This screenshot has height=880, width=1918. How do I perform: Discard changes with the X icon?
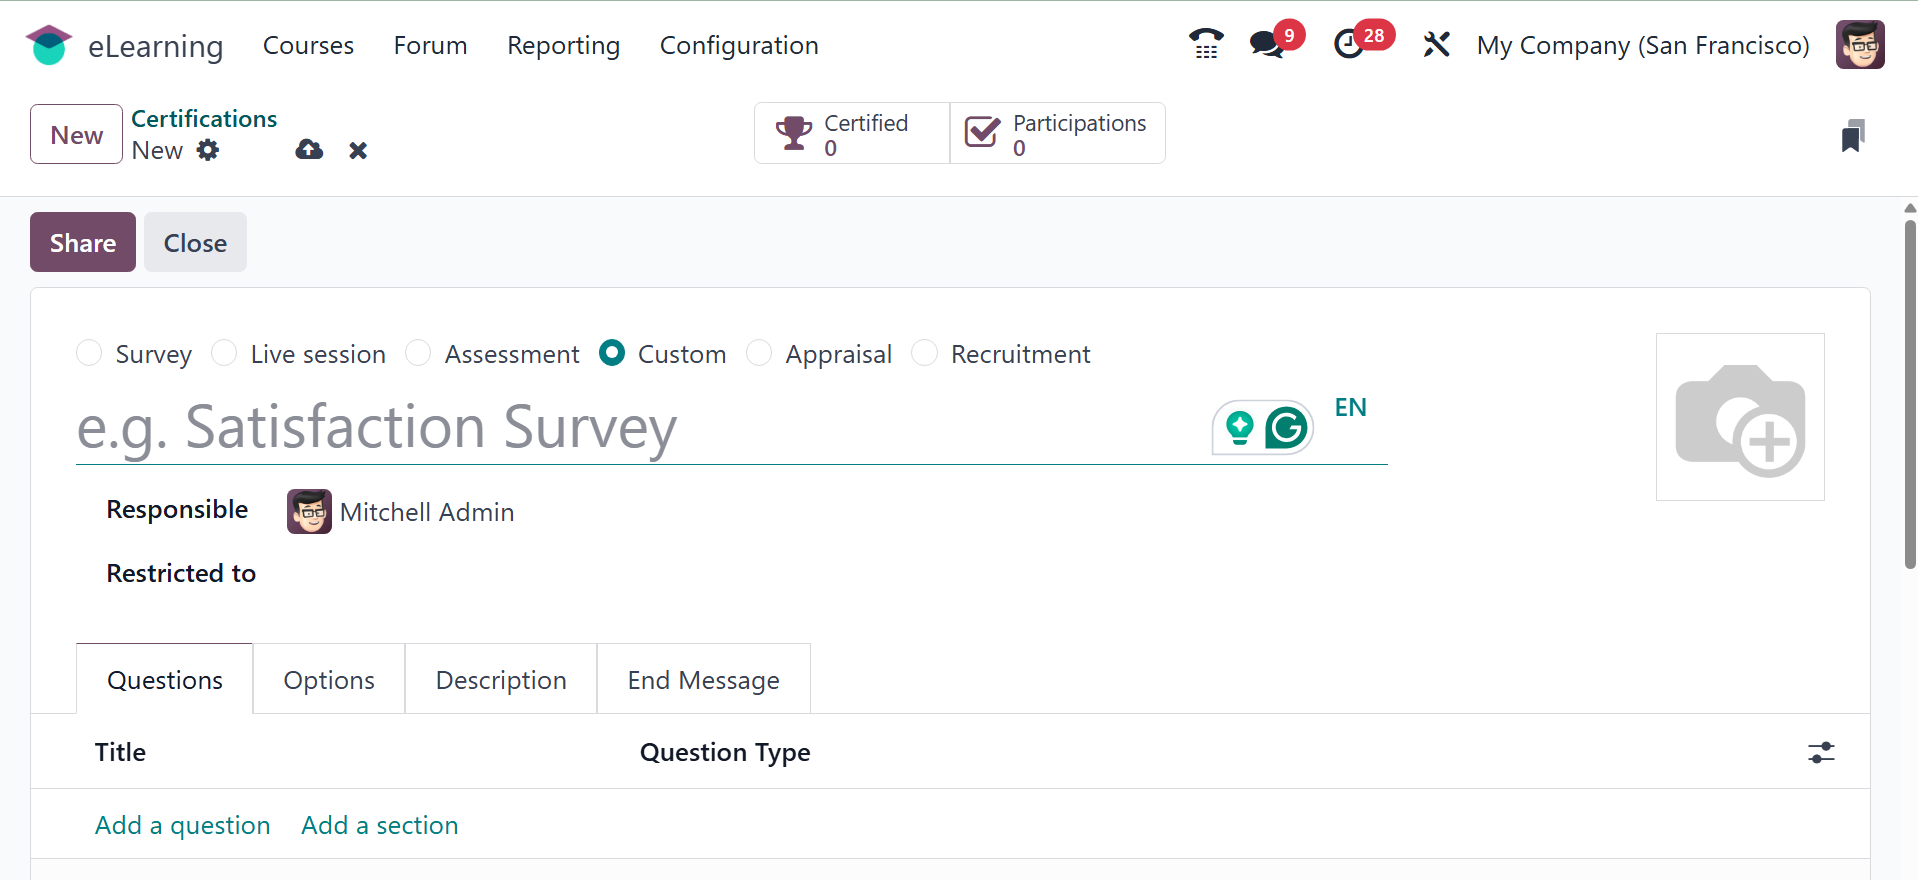coord(358,150)
